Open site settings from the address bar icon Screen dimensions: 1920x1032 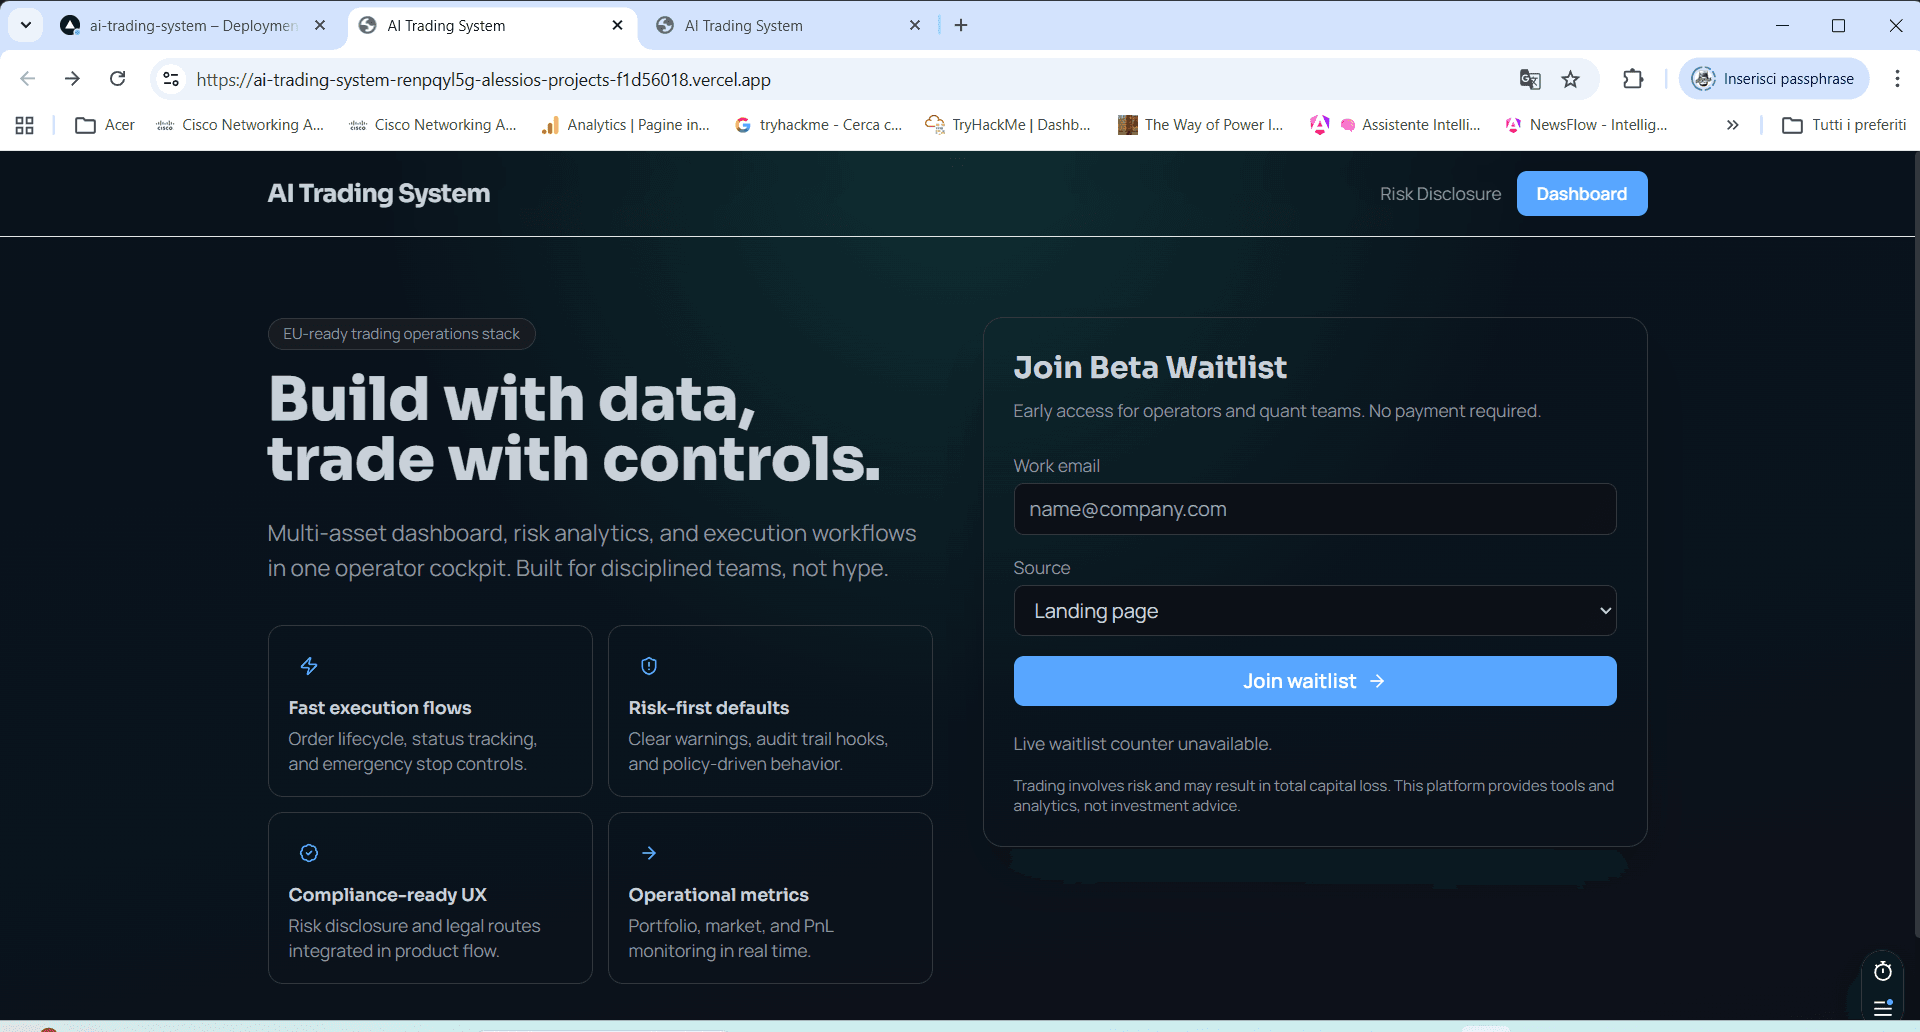point(170,79)
